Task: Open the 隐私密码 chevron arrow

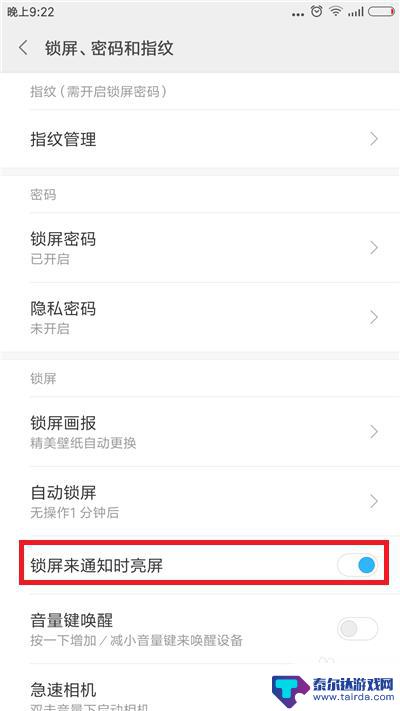Action: pos(374,317)
